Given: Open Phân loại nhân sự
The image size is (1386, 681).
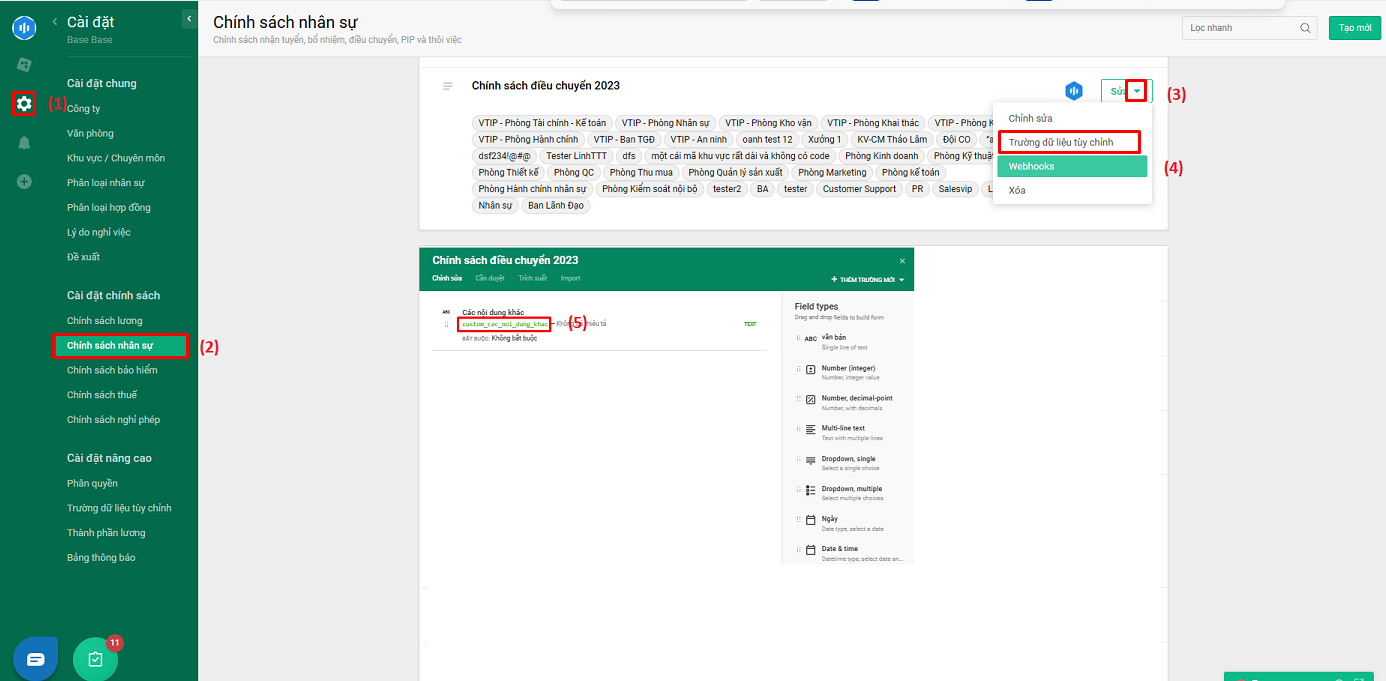Looking at the screenshot, I should coord(106,183).
